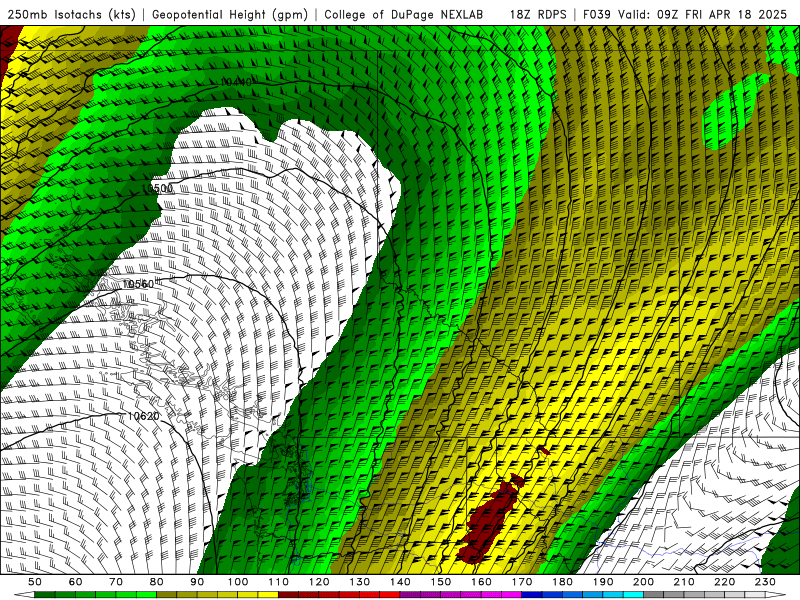The image size is (800, 600).
Task: Click the 130 knots color bar label
Action: click(x=360, y=582)
